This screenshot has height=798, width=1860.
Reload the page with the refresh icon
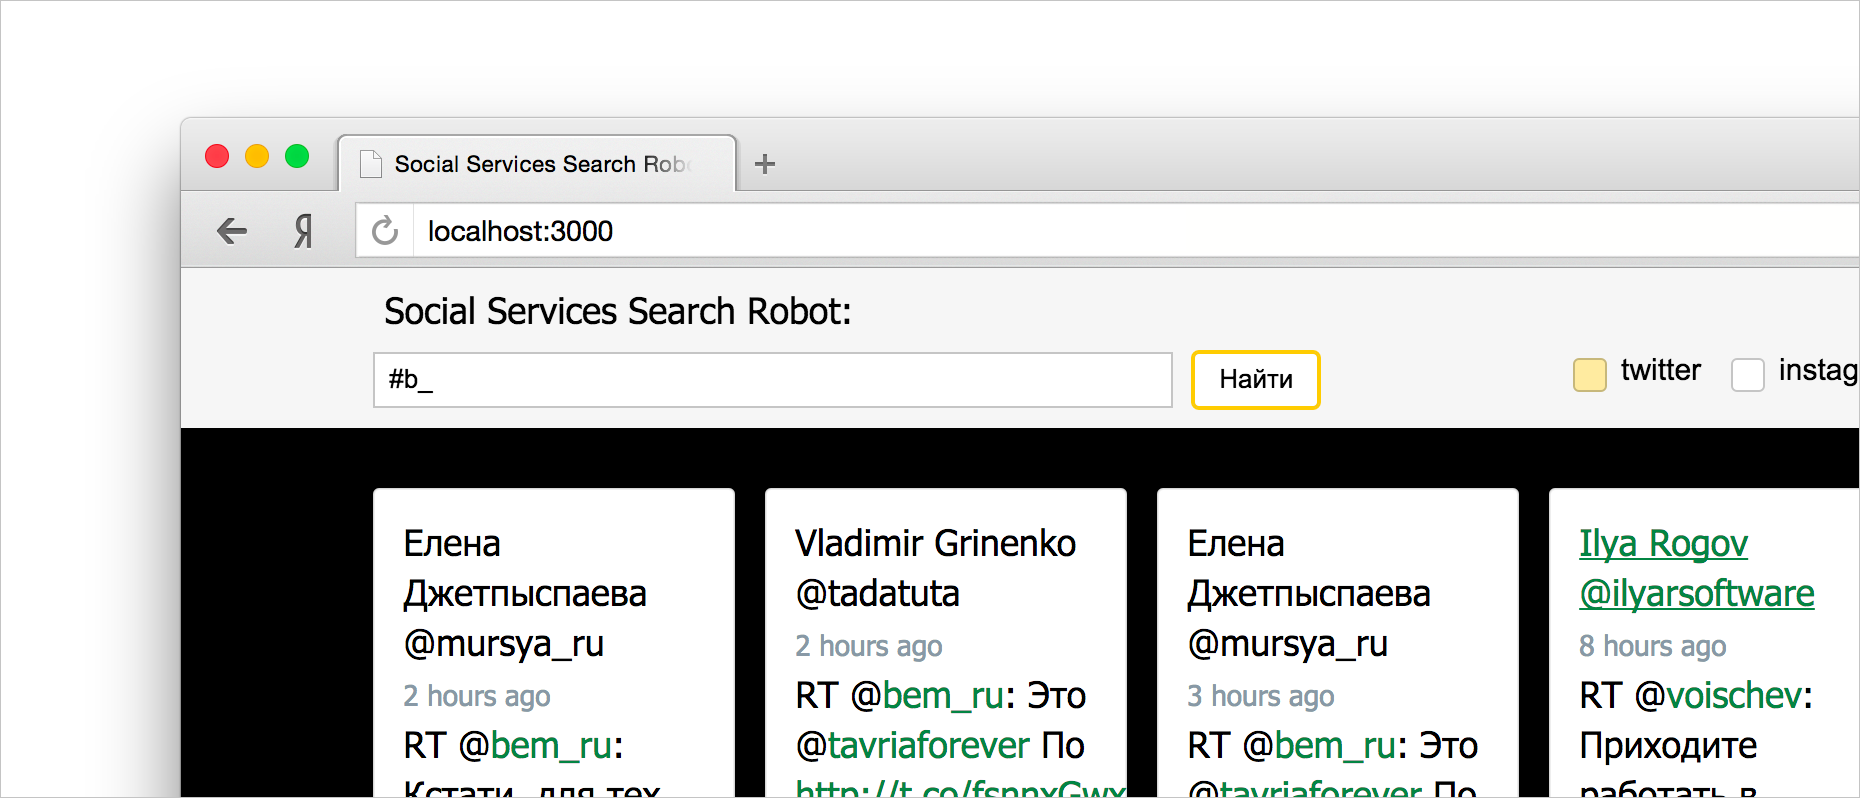coord(385,231)
